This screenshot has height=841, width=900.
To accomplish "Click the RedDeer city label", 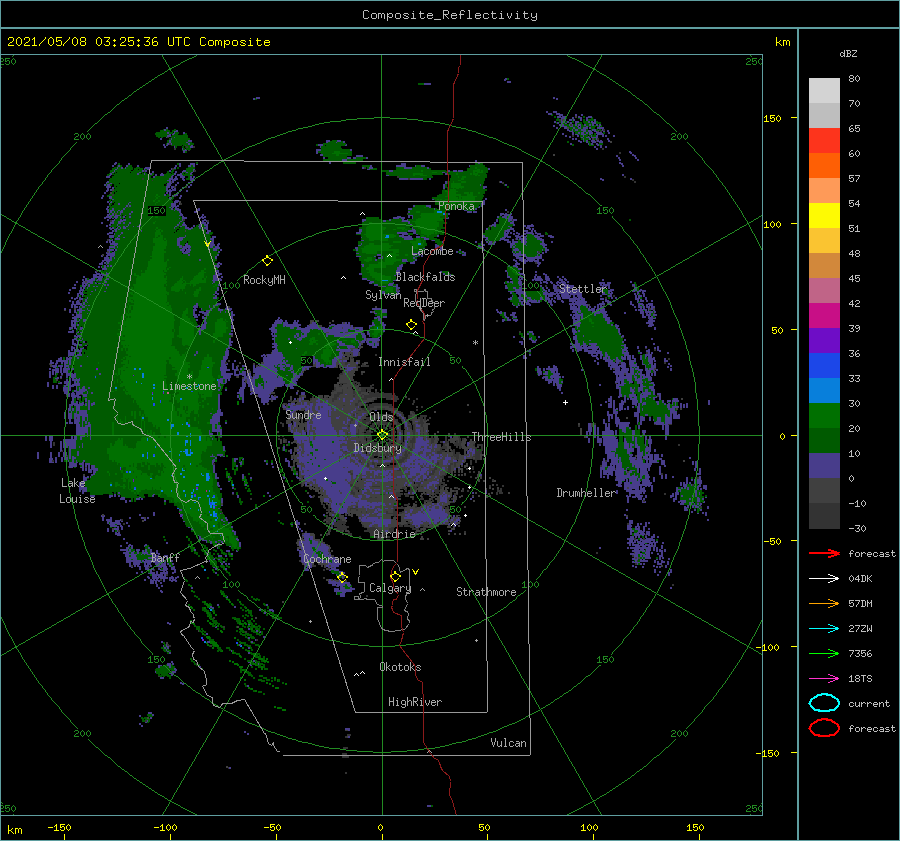I will [x=424, y=303].
